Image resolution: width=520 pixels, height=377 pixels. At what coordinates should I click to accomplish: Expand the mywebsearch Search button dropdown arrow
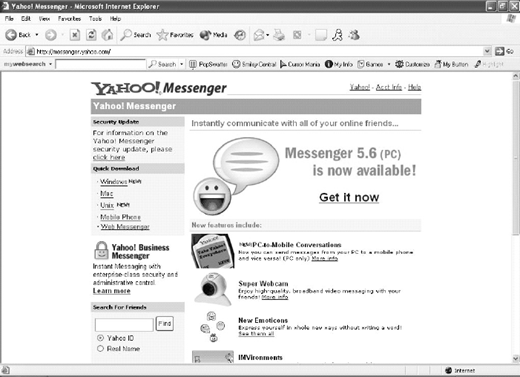pos(182,64)
